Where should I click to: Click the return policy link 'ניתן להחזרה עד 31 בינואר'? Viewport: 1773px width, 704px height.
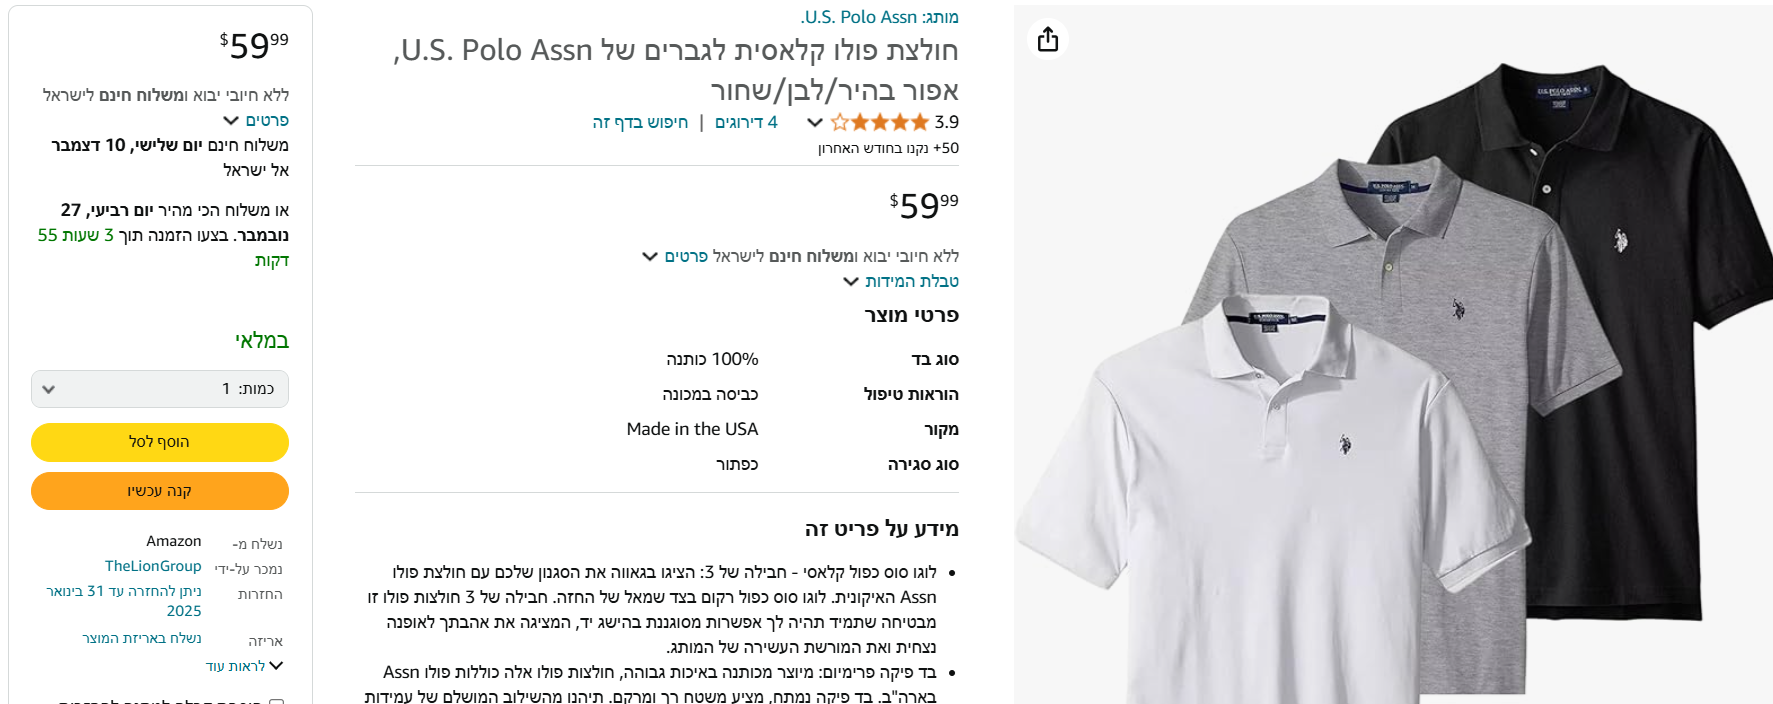pyautogui.click(x=124, y=601)
